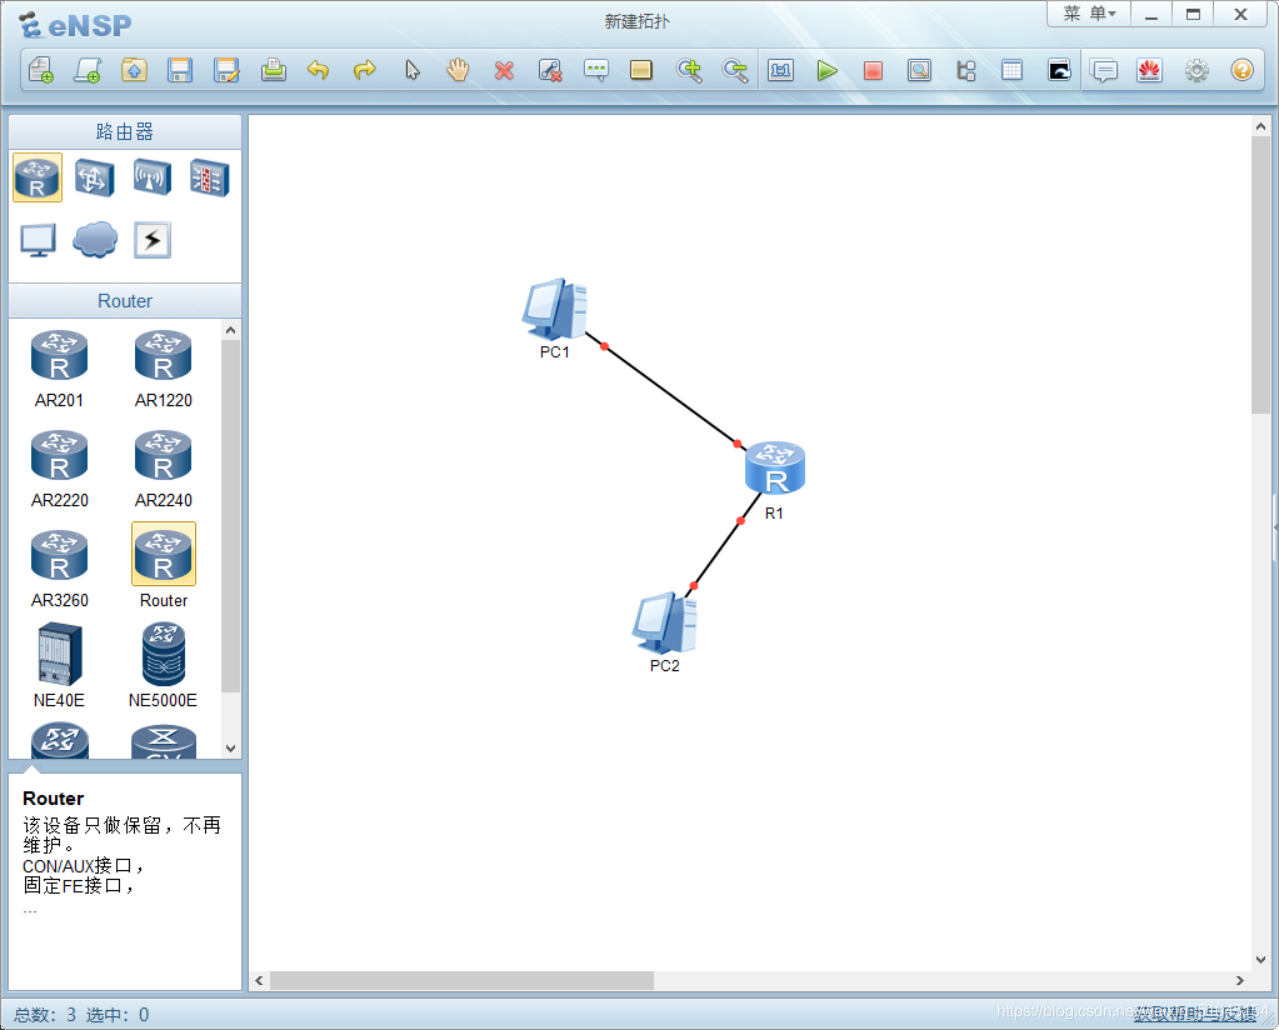This screenshot has width=1279, height=1030.
Task: Click canvas vertical scrollbar up arrow
Action: click(1260, 127)
